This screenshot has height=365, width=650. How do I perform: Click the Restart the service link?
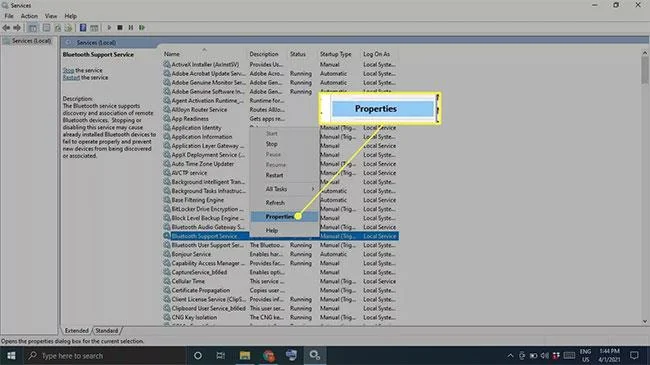[71, 78]
